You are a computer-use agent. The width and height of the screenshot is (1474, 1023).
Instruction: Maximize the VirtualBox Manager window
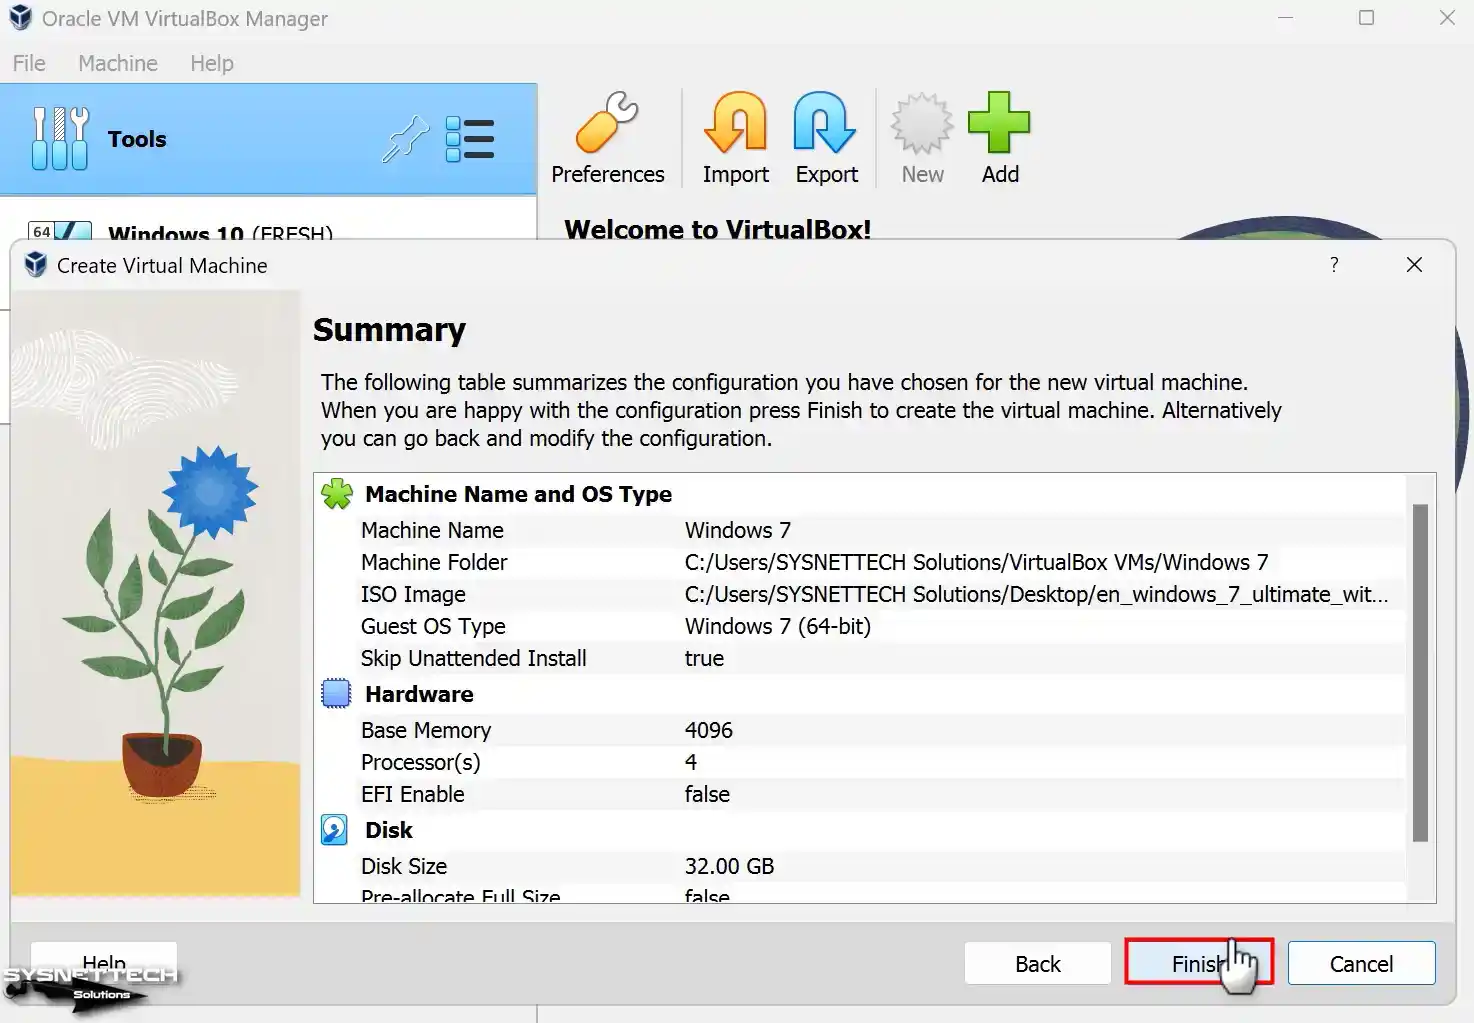click(1366, 18)
